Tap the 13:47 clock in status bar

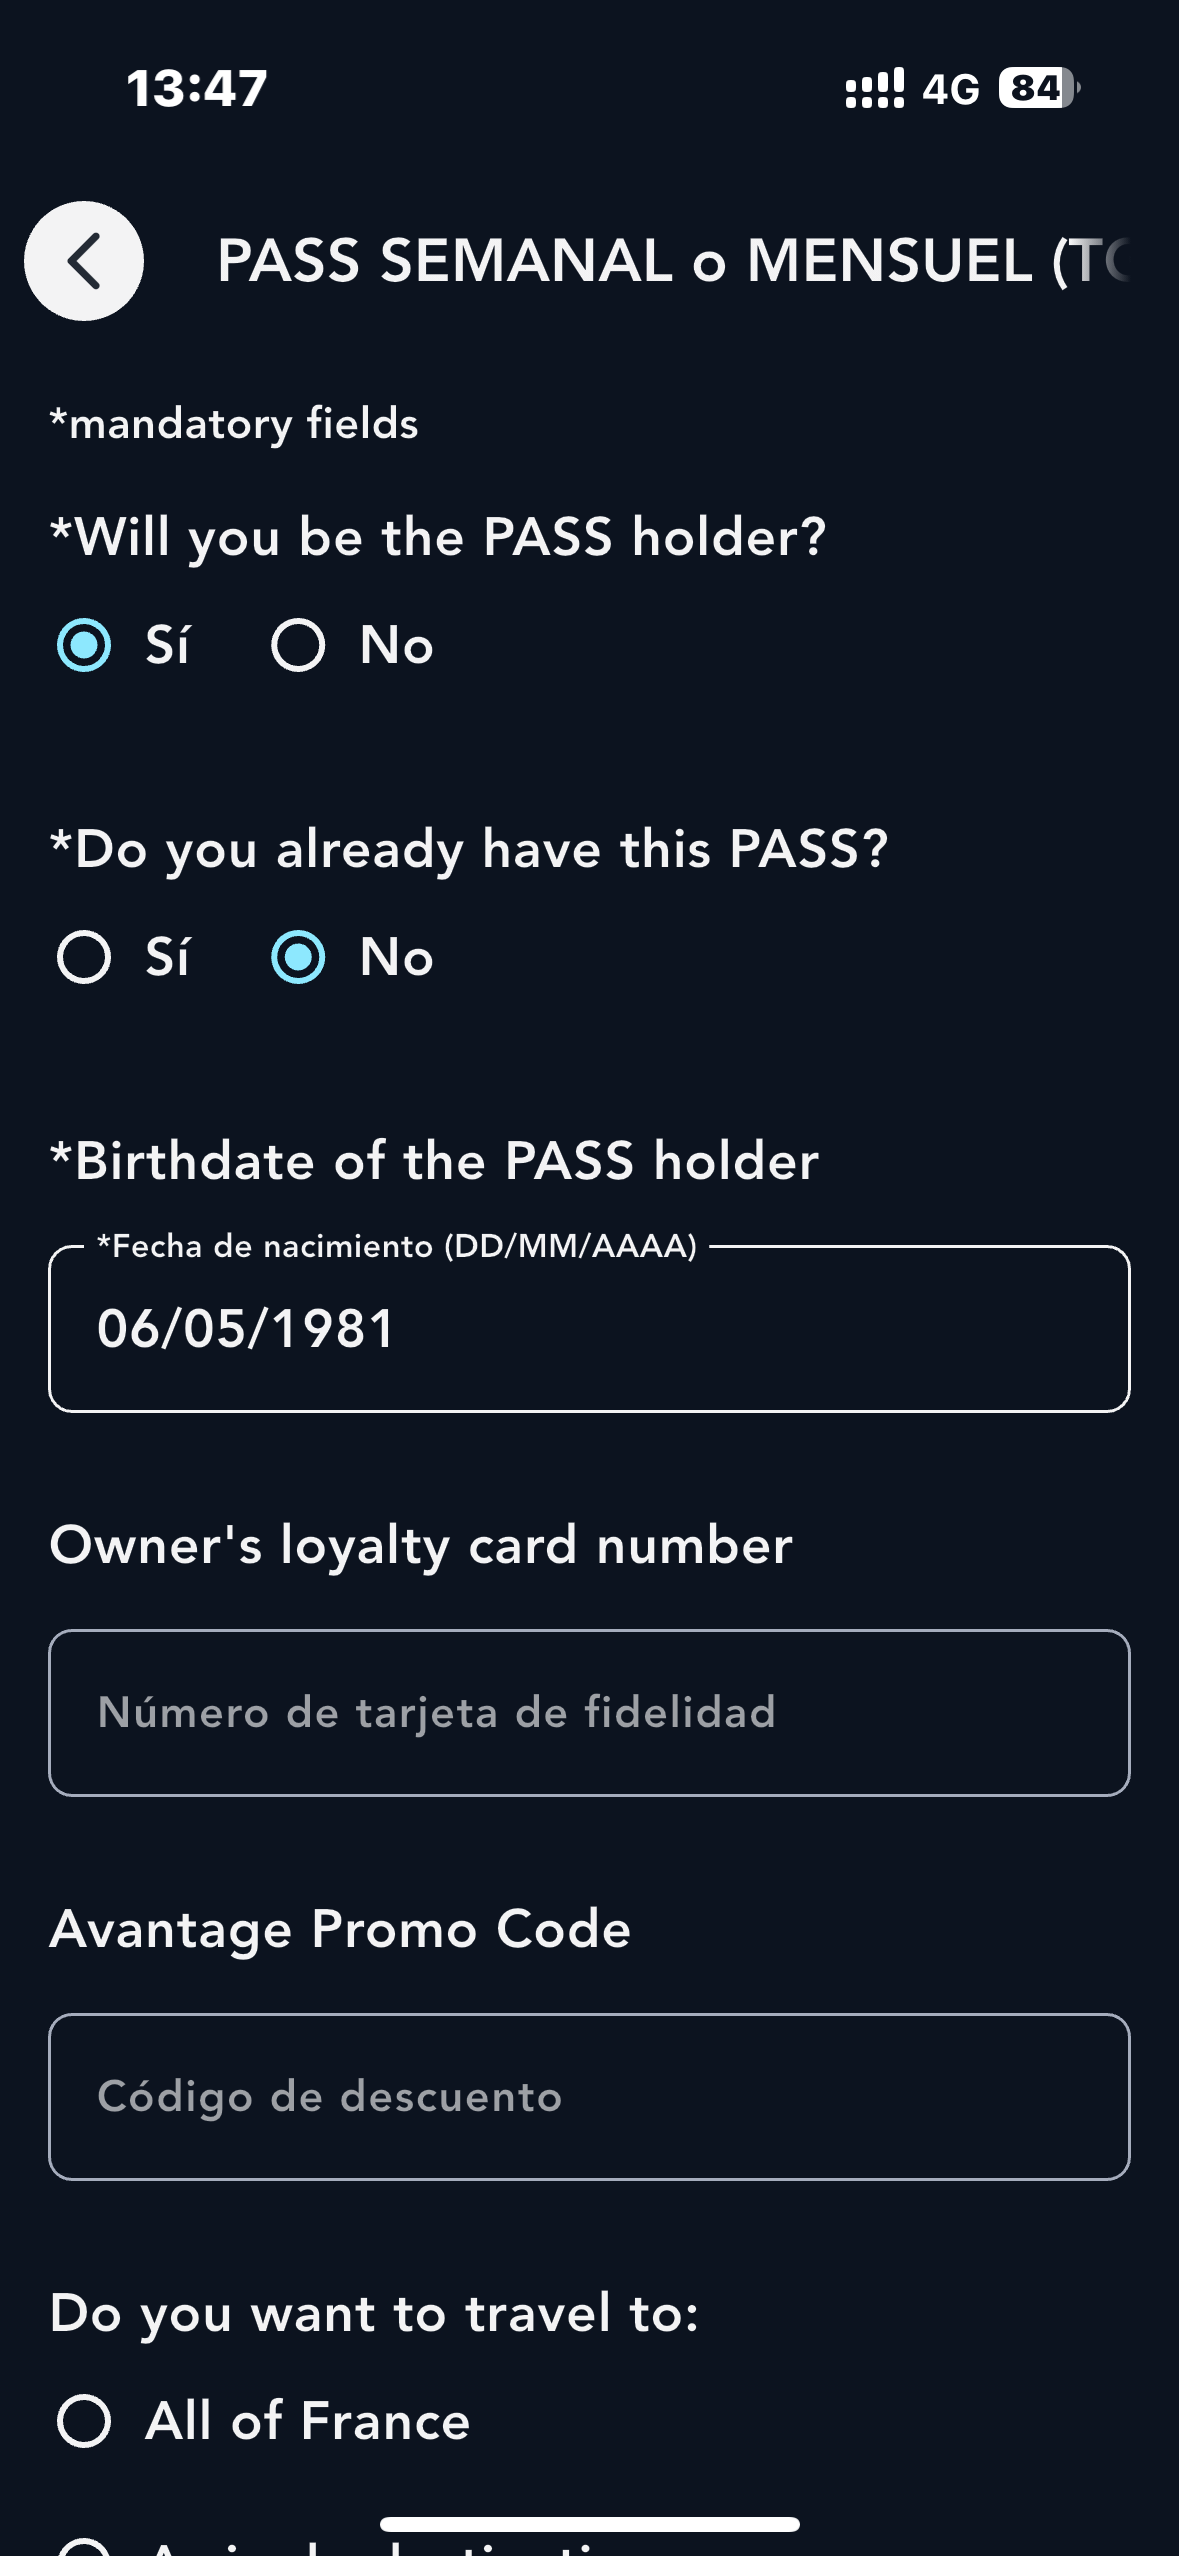point(197,88)
